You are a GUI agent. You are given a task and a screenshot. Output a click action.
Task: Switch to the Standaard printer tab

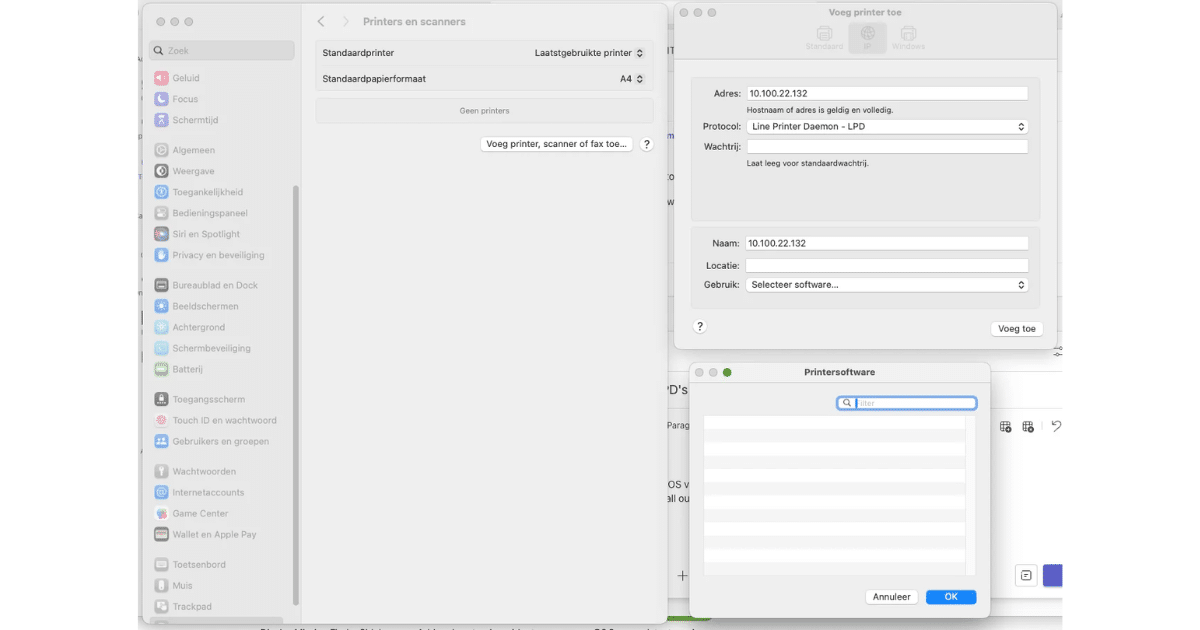pyautogui.click(x=825, y=38)
